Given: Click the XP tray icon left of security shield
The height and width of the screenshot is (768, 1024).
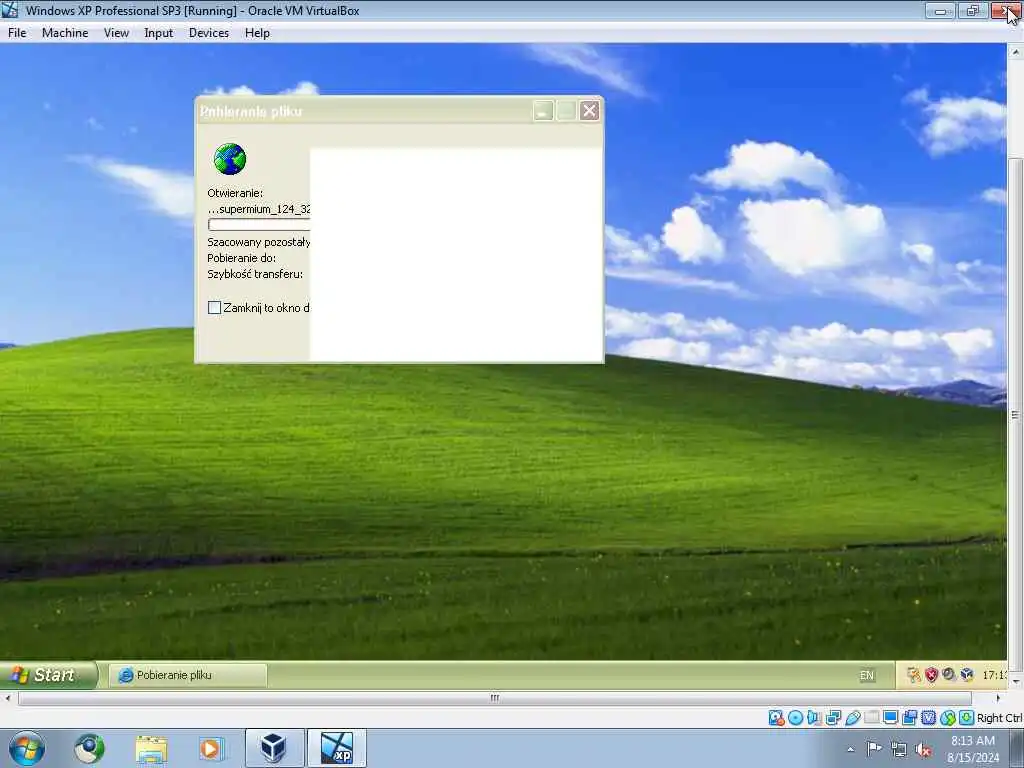Looking at the screenshot, I should pyautogui.click(x=914, y=675).
